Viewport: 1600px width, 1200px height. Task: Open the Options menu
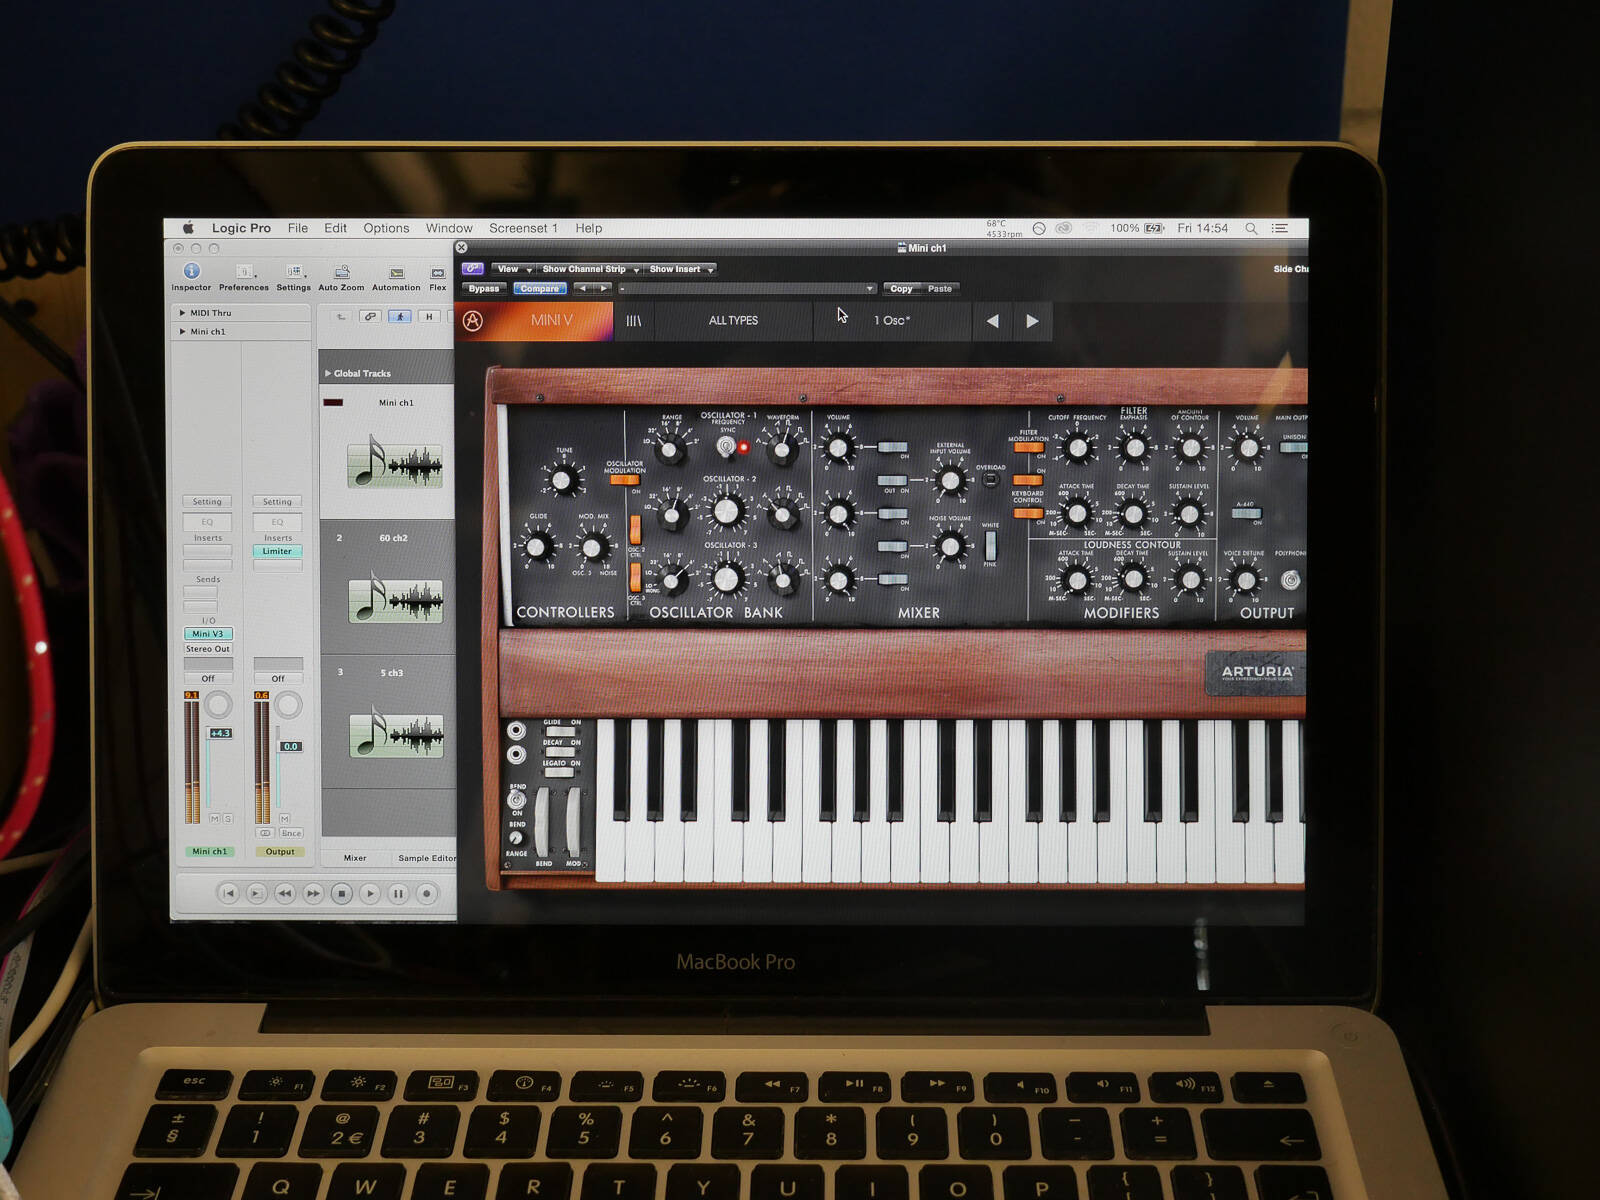coord(386,228)
